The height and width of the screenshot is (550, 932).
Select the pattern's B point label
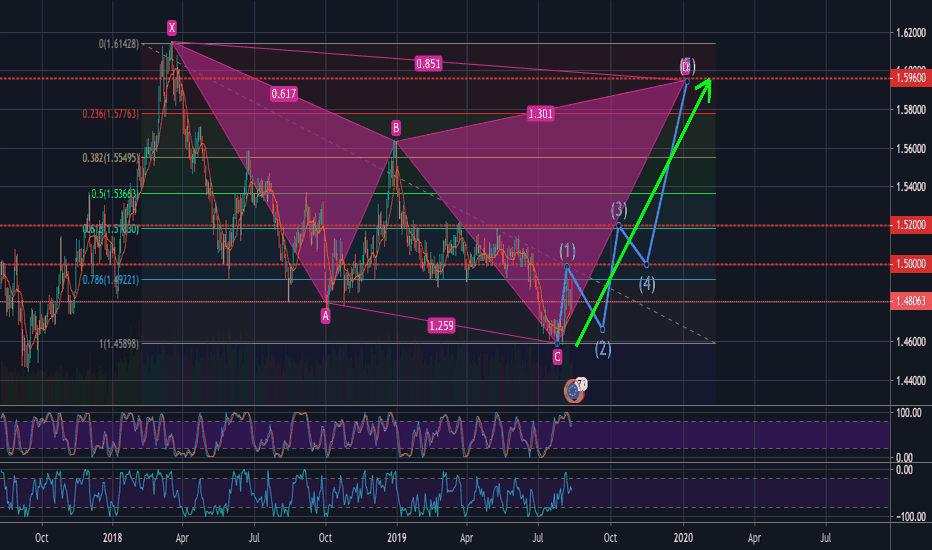[396, 128]
